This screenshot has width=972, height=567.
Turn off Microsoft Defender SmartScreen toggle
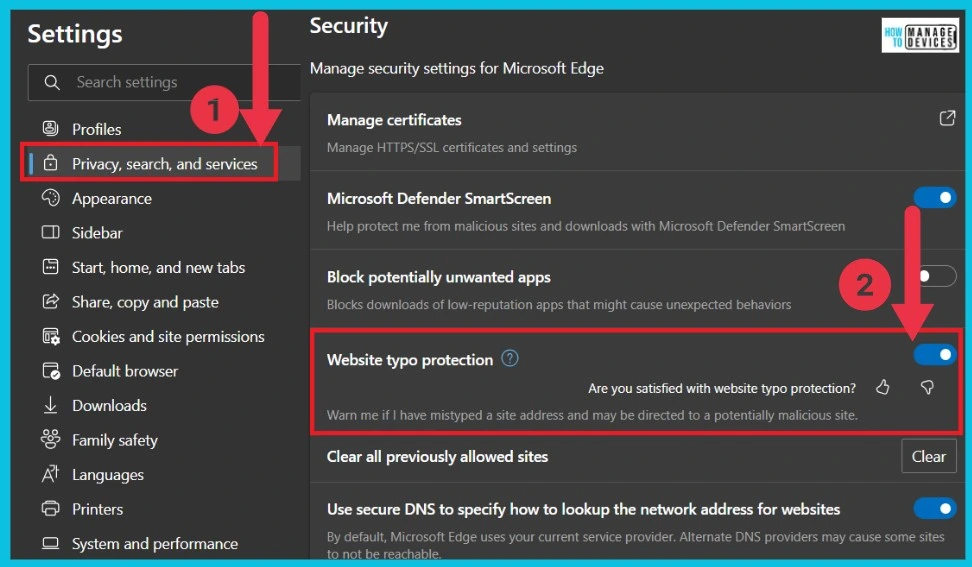[x=935, y=198]
